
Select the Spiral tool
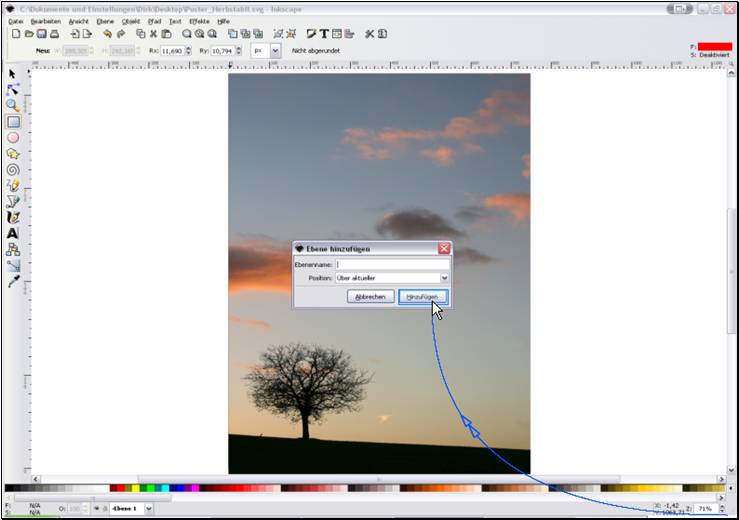pyautogui.click(x=13, y=170)
